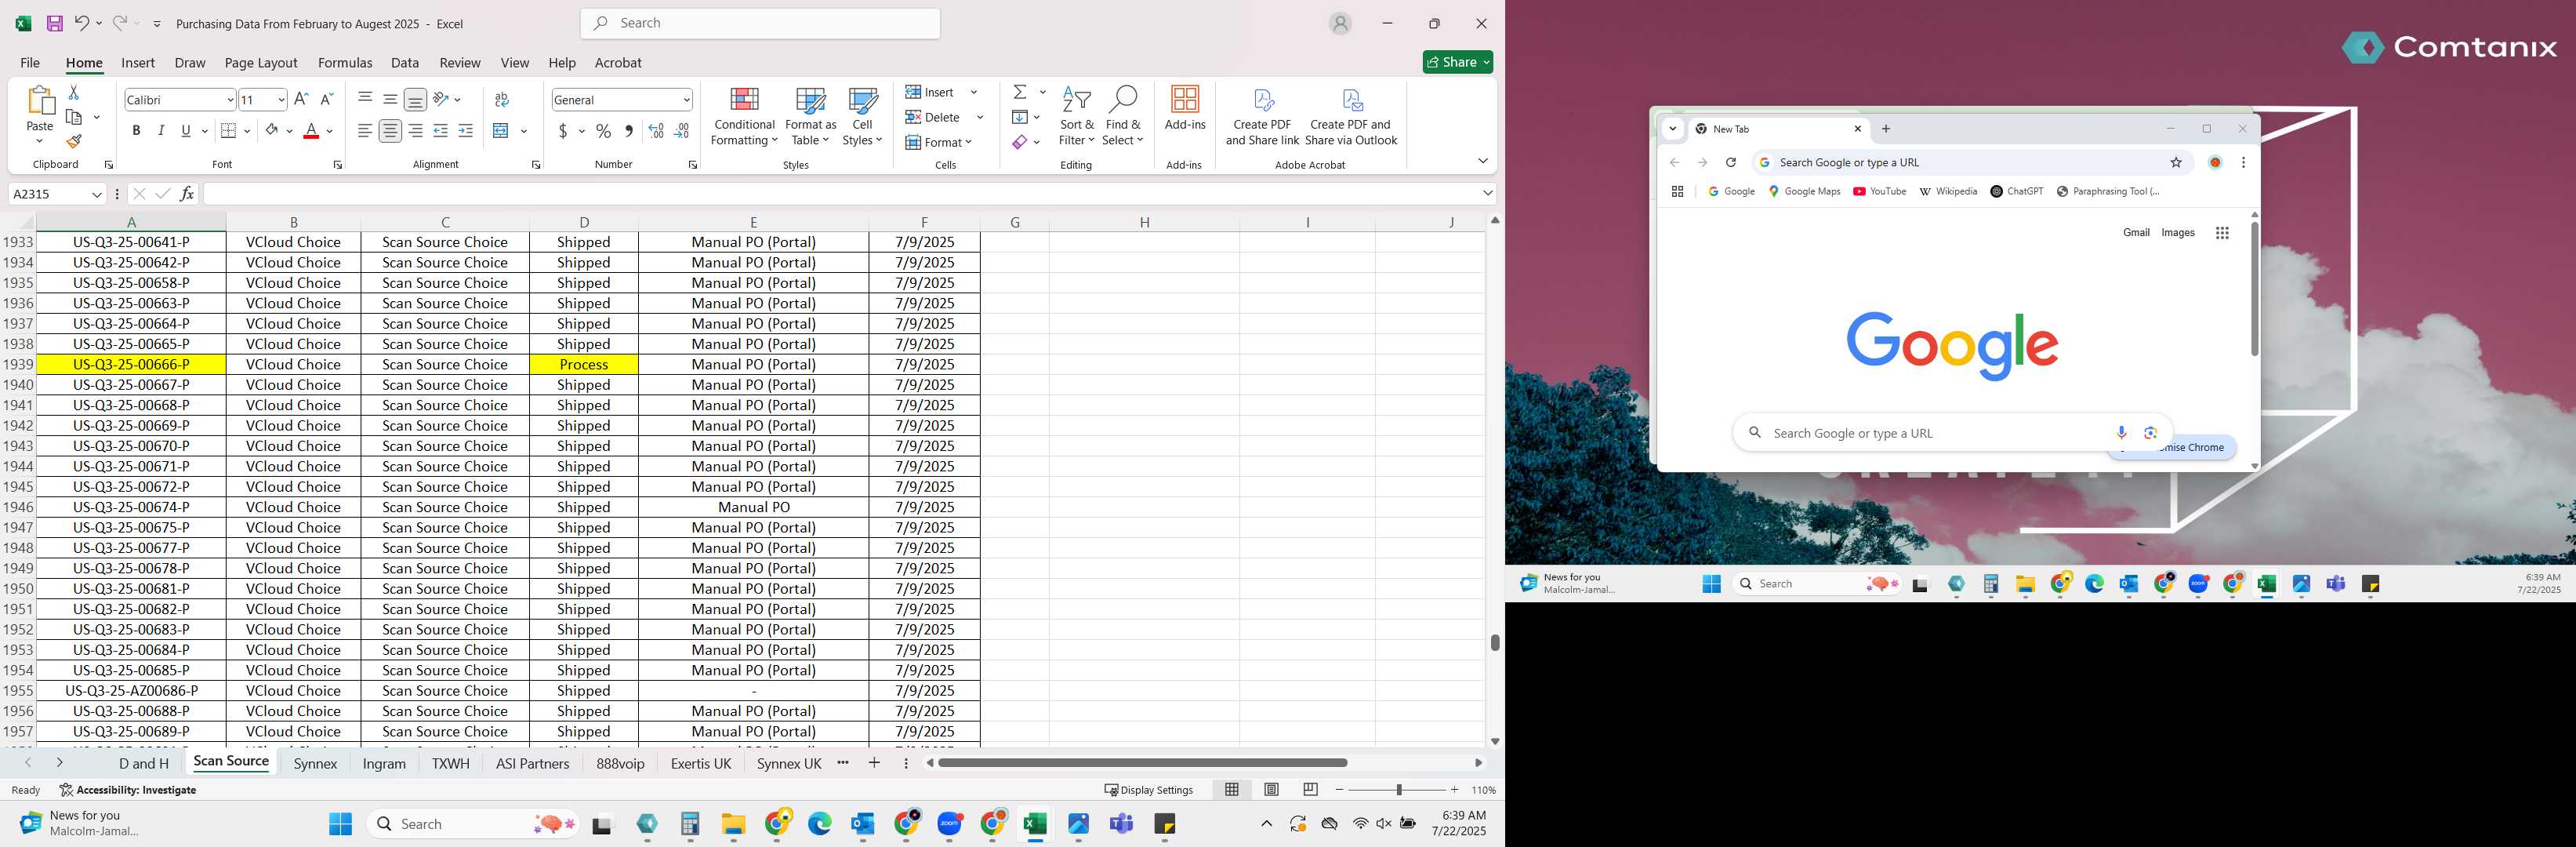Open the Font name Calibri dropdown
2576x847 pixels.
230,100
